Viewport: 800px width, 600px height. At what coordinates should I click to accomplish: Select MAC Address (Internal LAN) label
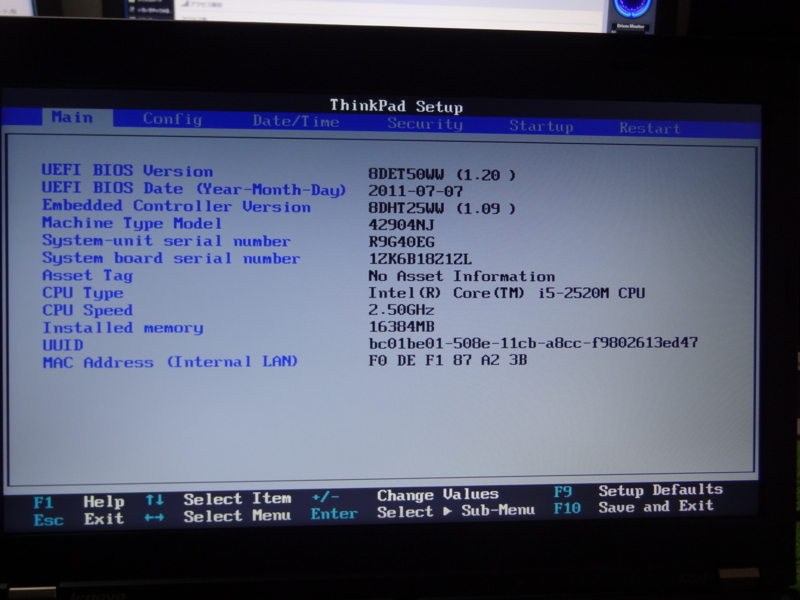(x=170, y=362)
